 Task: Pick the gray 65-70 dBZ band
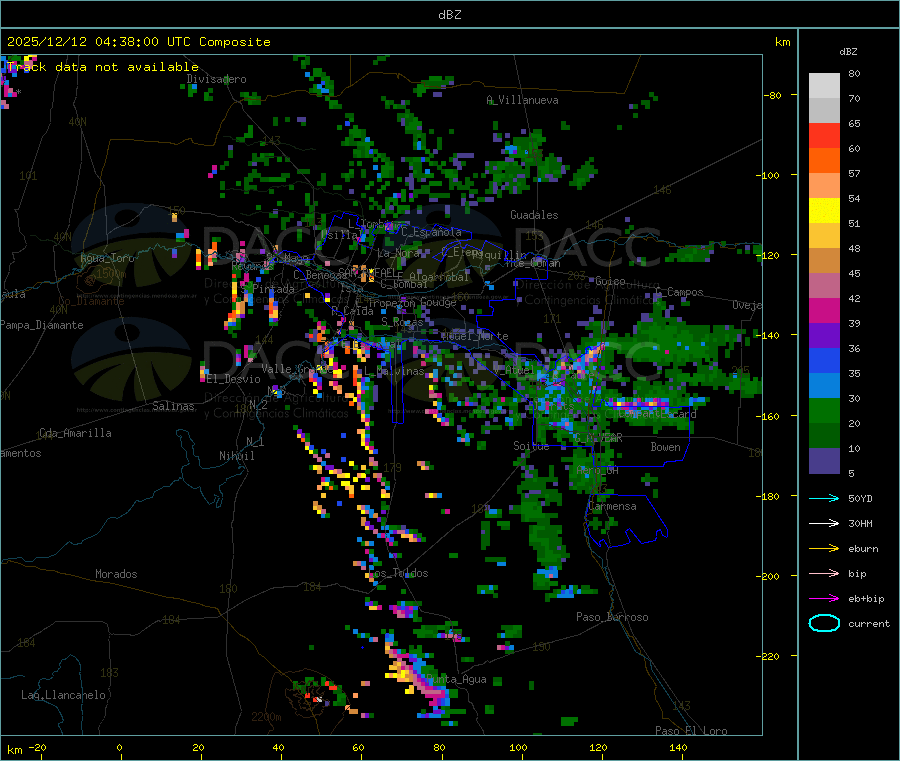click(824, 111)
